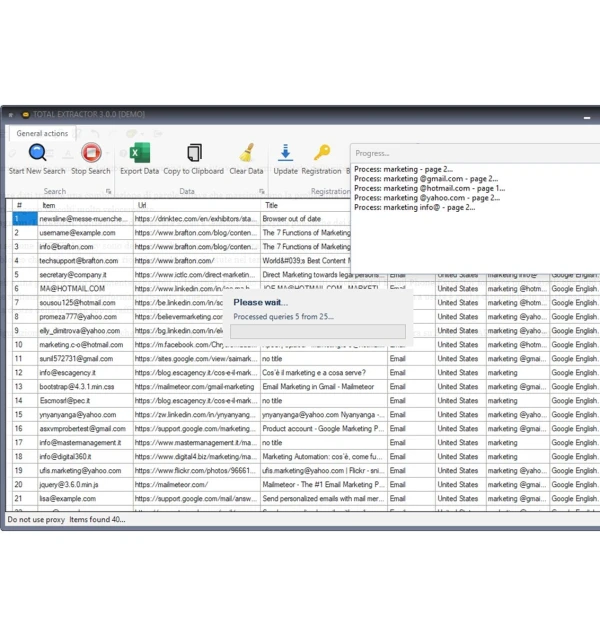
Task: Click the URL https://www.brafton.com/ in row 4
Action: (197, 261)
